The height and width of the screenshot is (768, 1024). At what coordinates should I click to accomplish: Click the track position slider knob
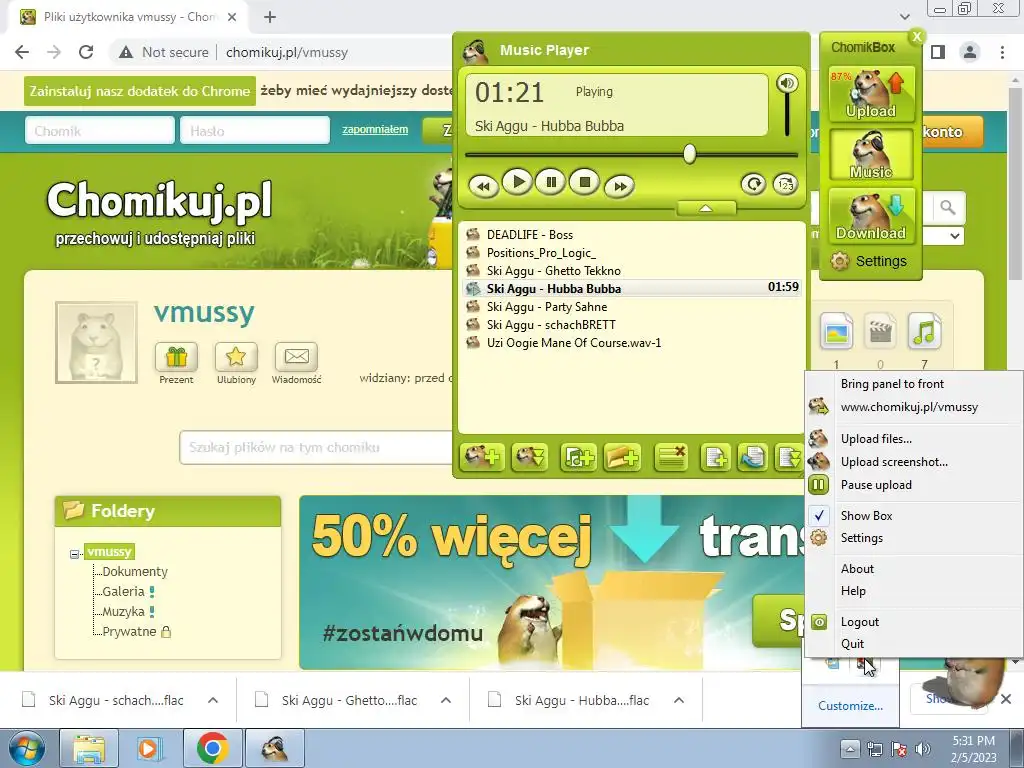pos(690,154)
